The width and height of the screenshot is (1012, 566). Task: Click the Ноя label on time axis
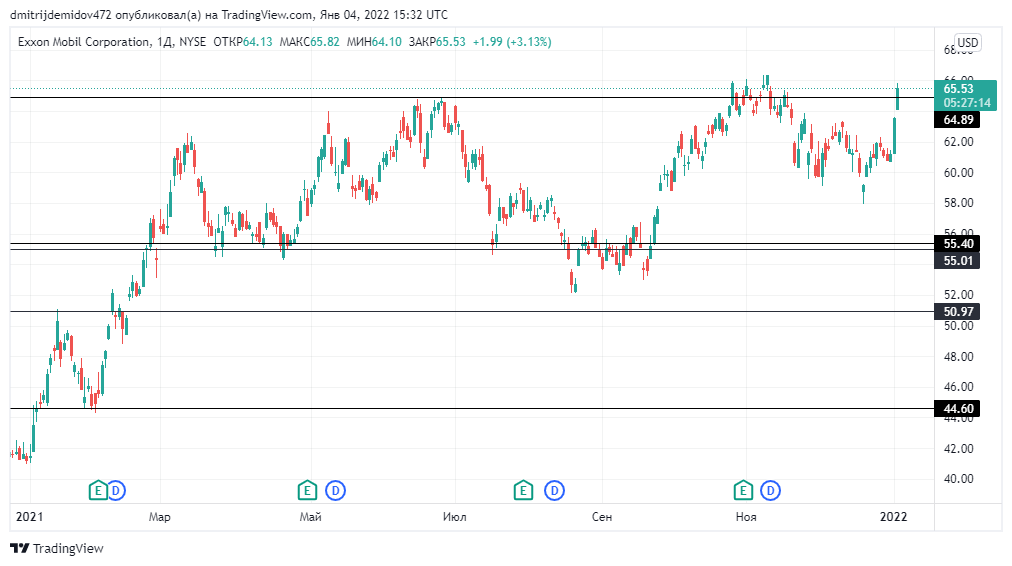[x=745, y=517]
